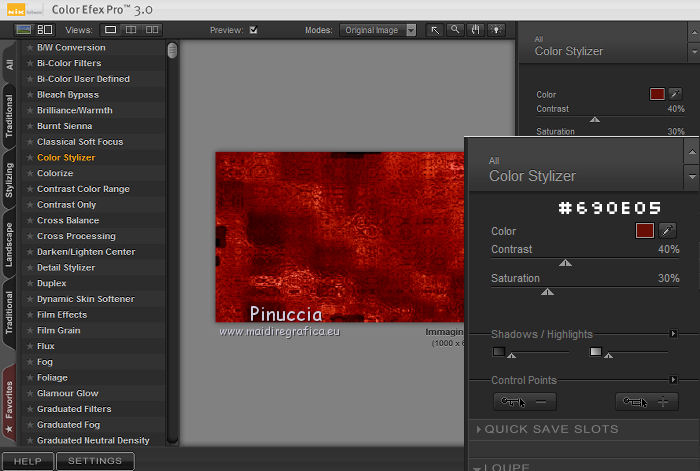
Task: Click the arrow selection tool
Action: pyautogui.click(x=435, y=30)
